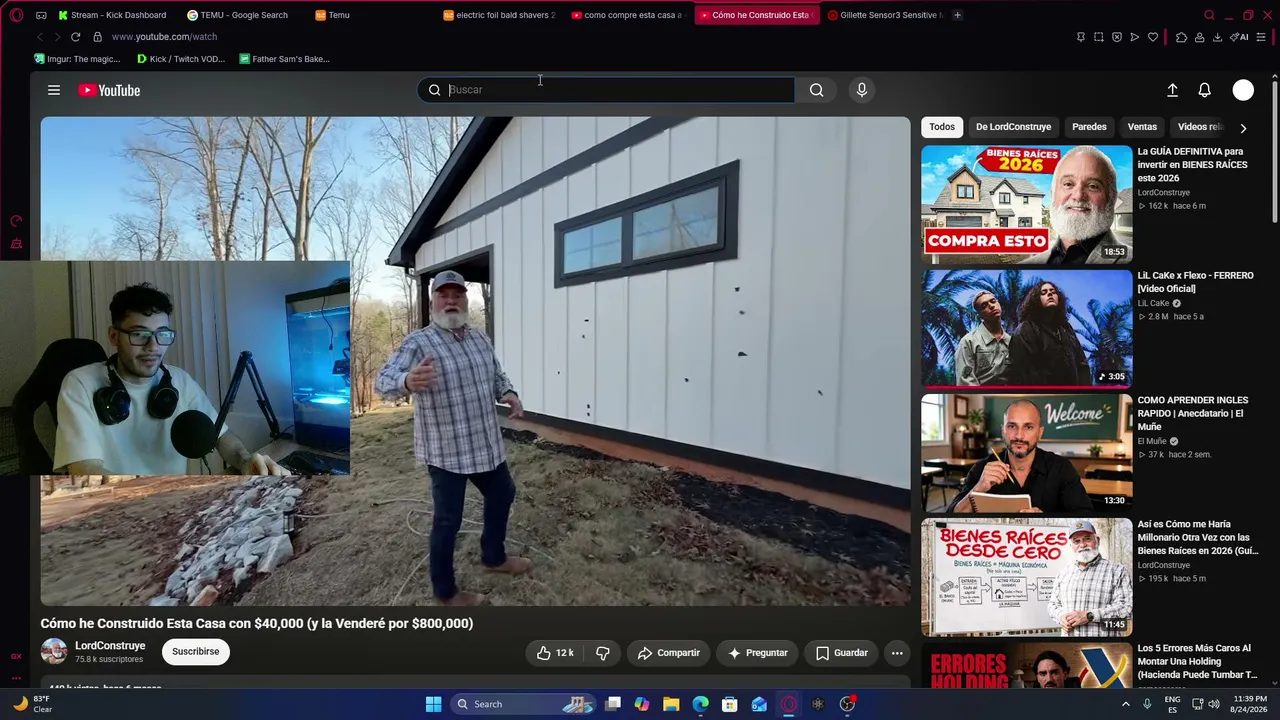Screen dimensions: 1280x720
Task: Open browser snapshot tool
Action: coord(1099,37)
